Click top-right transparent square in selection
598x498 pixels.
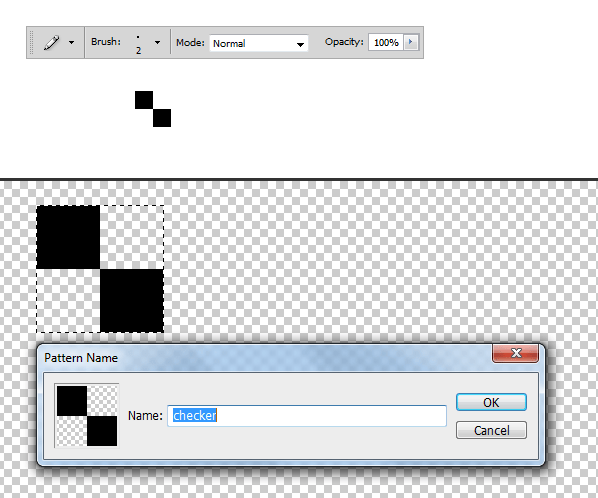pyautogui.click(x=132, y=237)
